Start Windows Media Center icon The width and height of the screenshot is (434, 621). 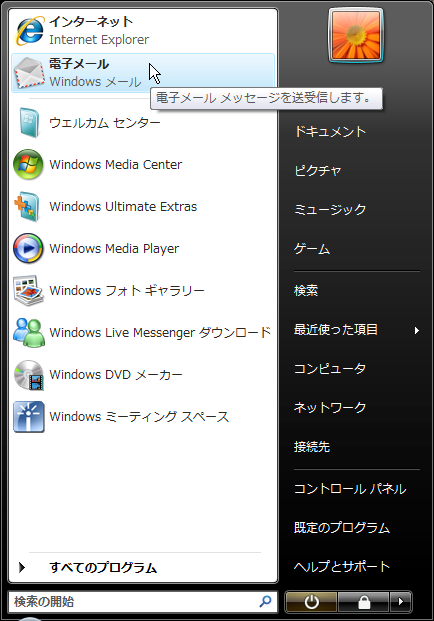pyautogui.click(x=28, y=164)
